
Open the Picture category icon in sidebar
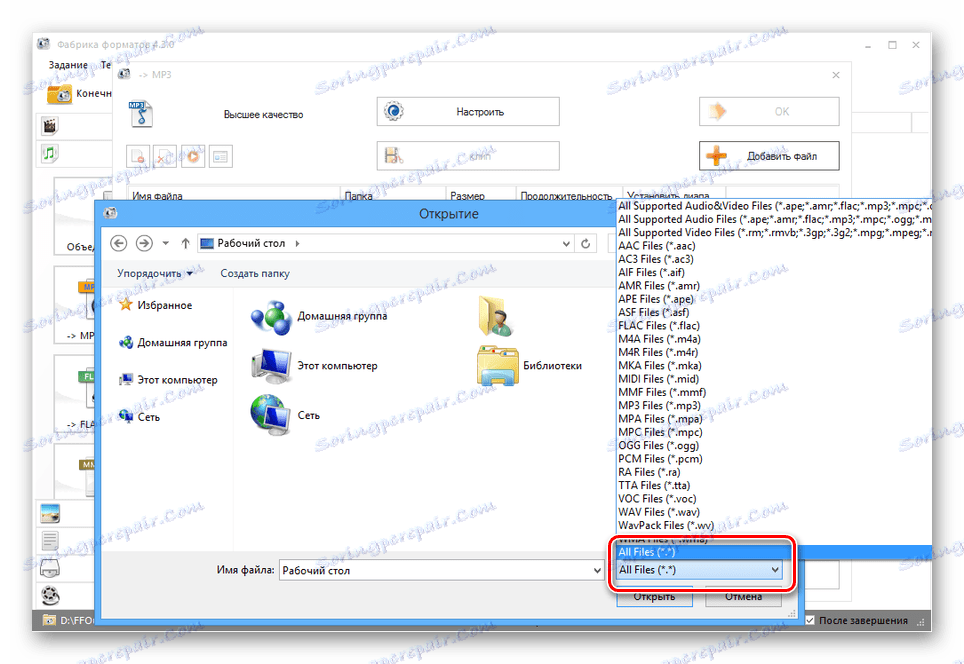pos(50,513)
